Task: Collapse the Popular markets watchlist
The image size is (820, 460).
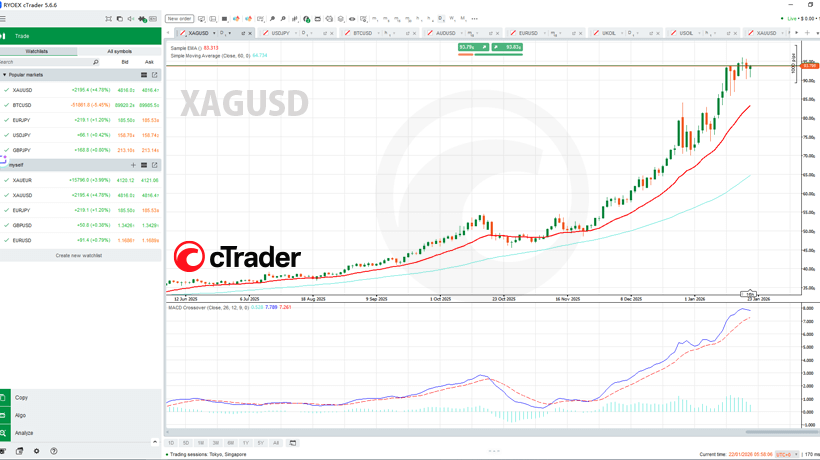Action: pyautogui.click(x=4, y=75)
